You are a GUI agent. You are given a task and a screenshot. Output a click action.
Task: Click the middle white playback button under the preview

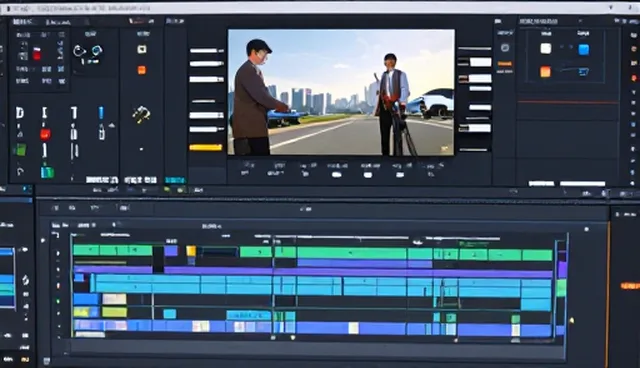368,175
